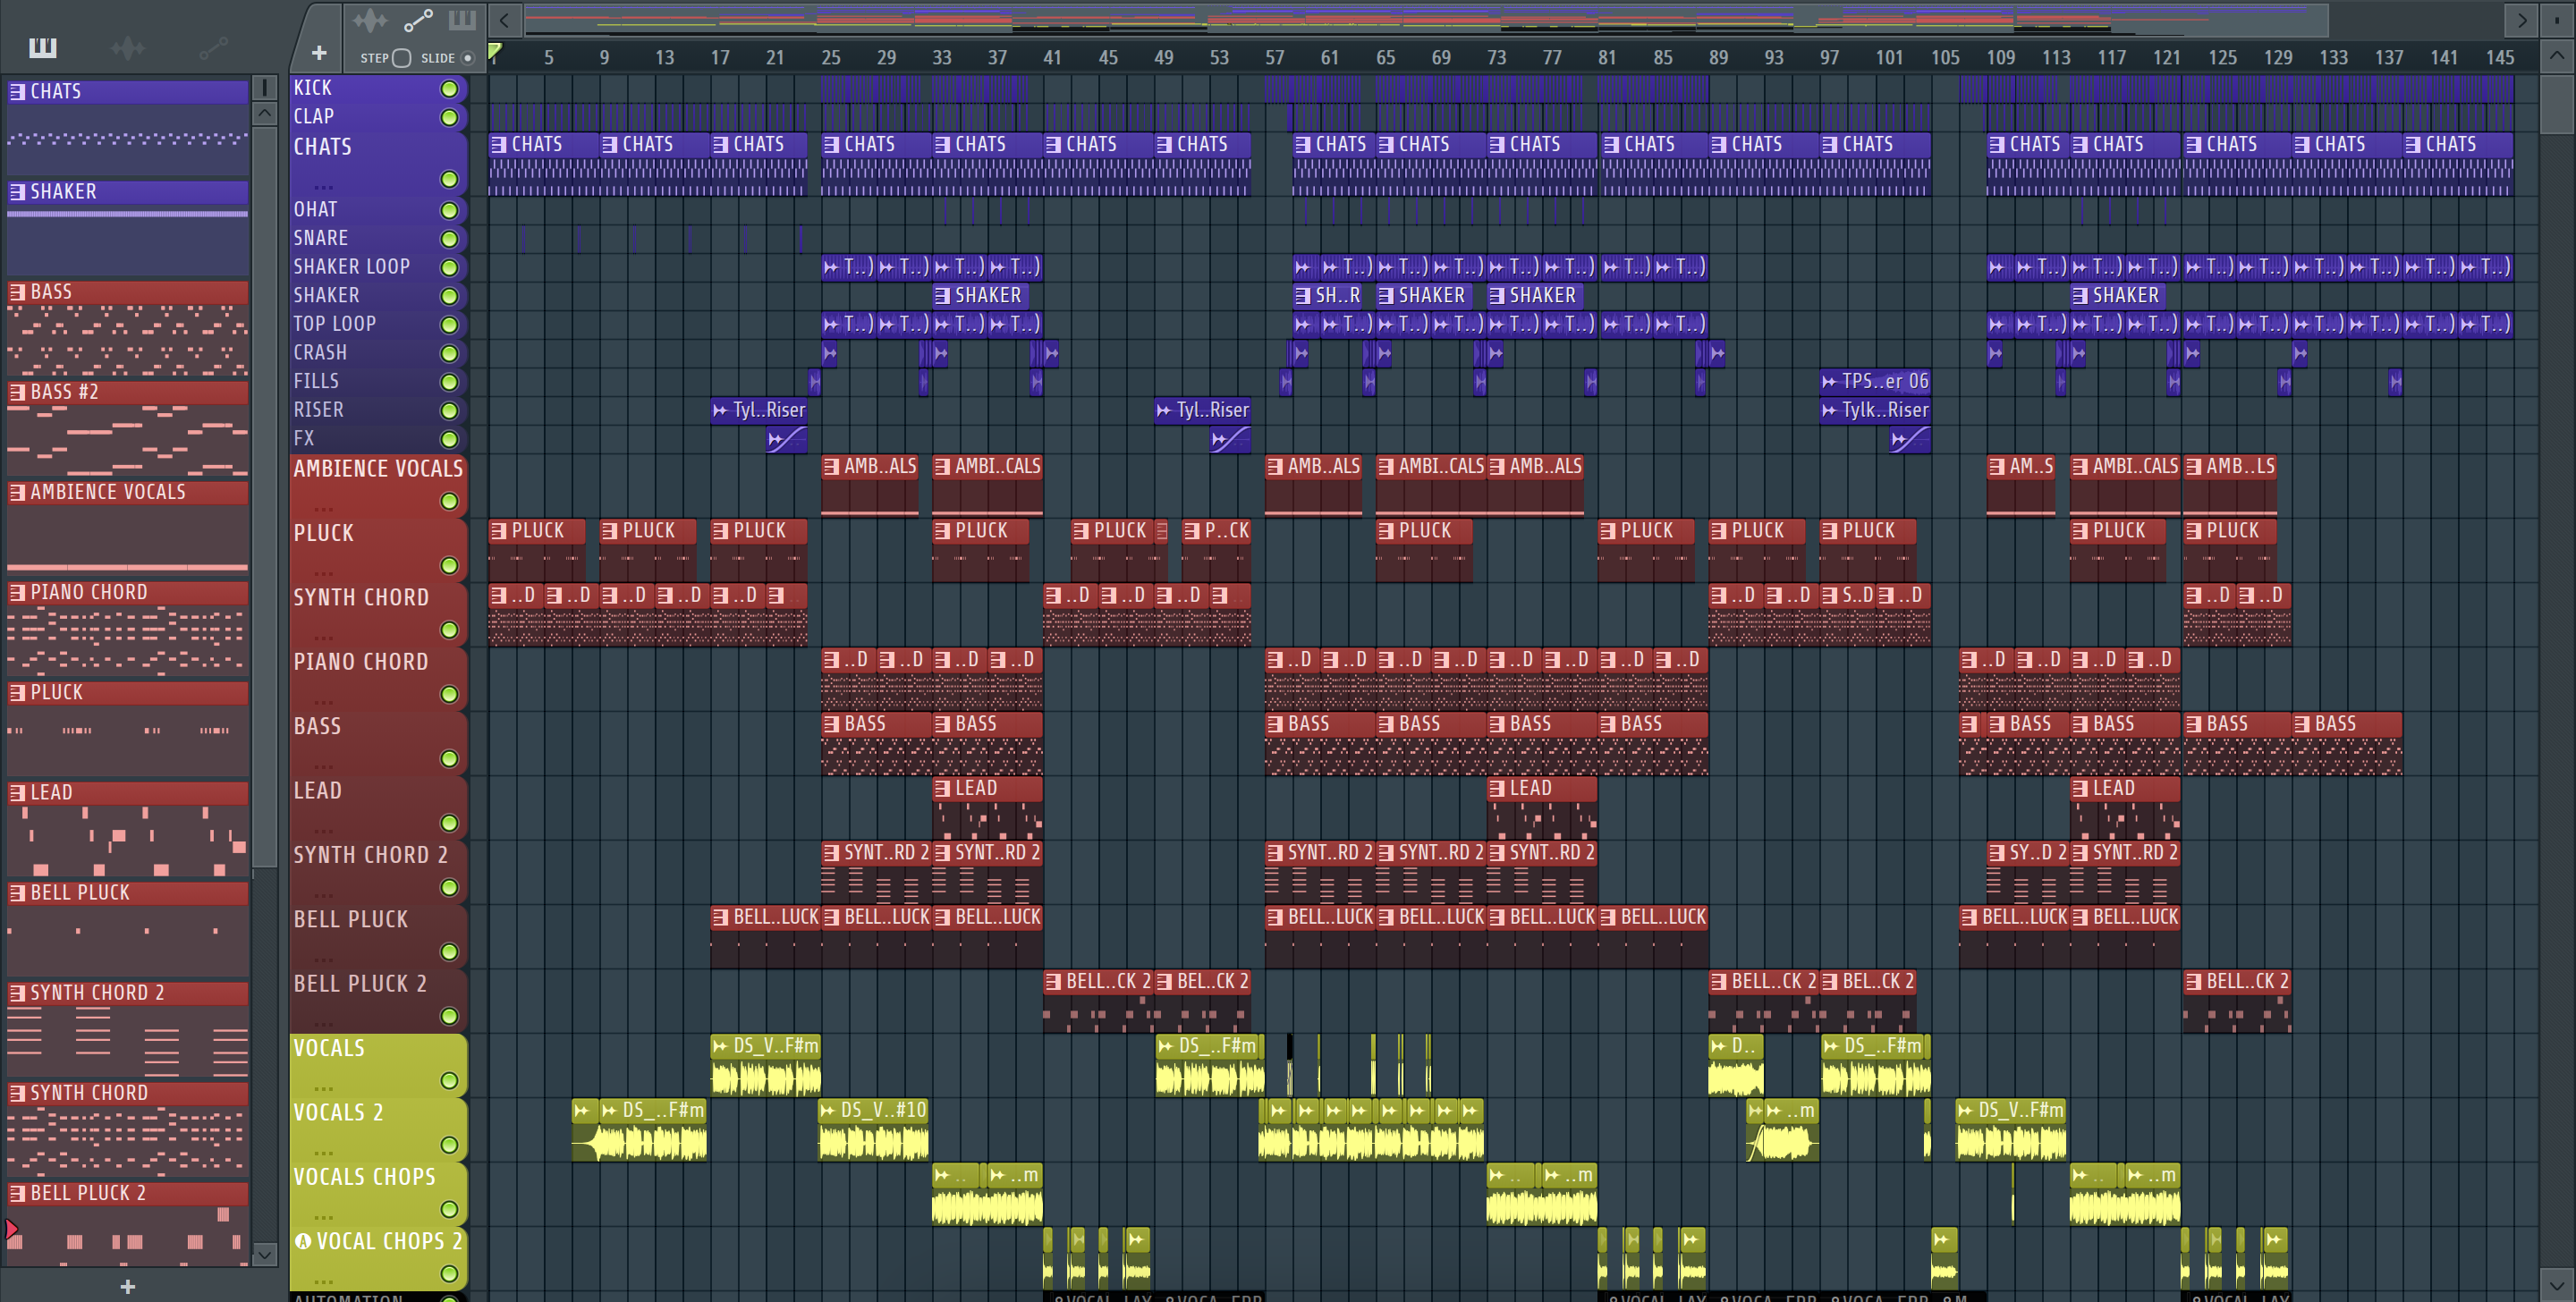The width and height of the screenshot is (2576, 1302).
Task: Show audio clips filter in picker panel
Action: tap(127, 47)
